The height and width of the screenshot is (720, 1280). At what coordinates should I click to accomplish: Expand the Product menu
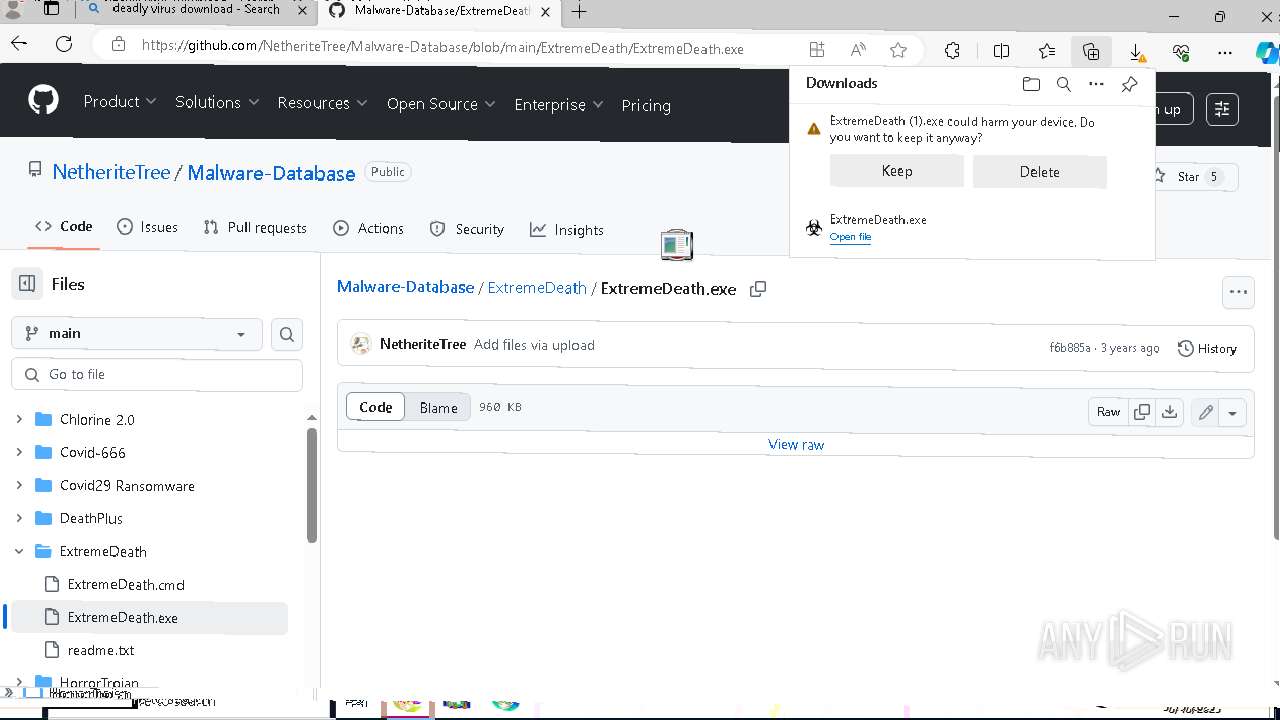coord(120,102)
